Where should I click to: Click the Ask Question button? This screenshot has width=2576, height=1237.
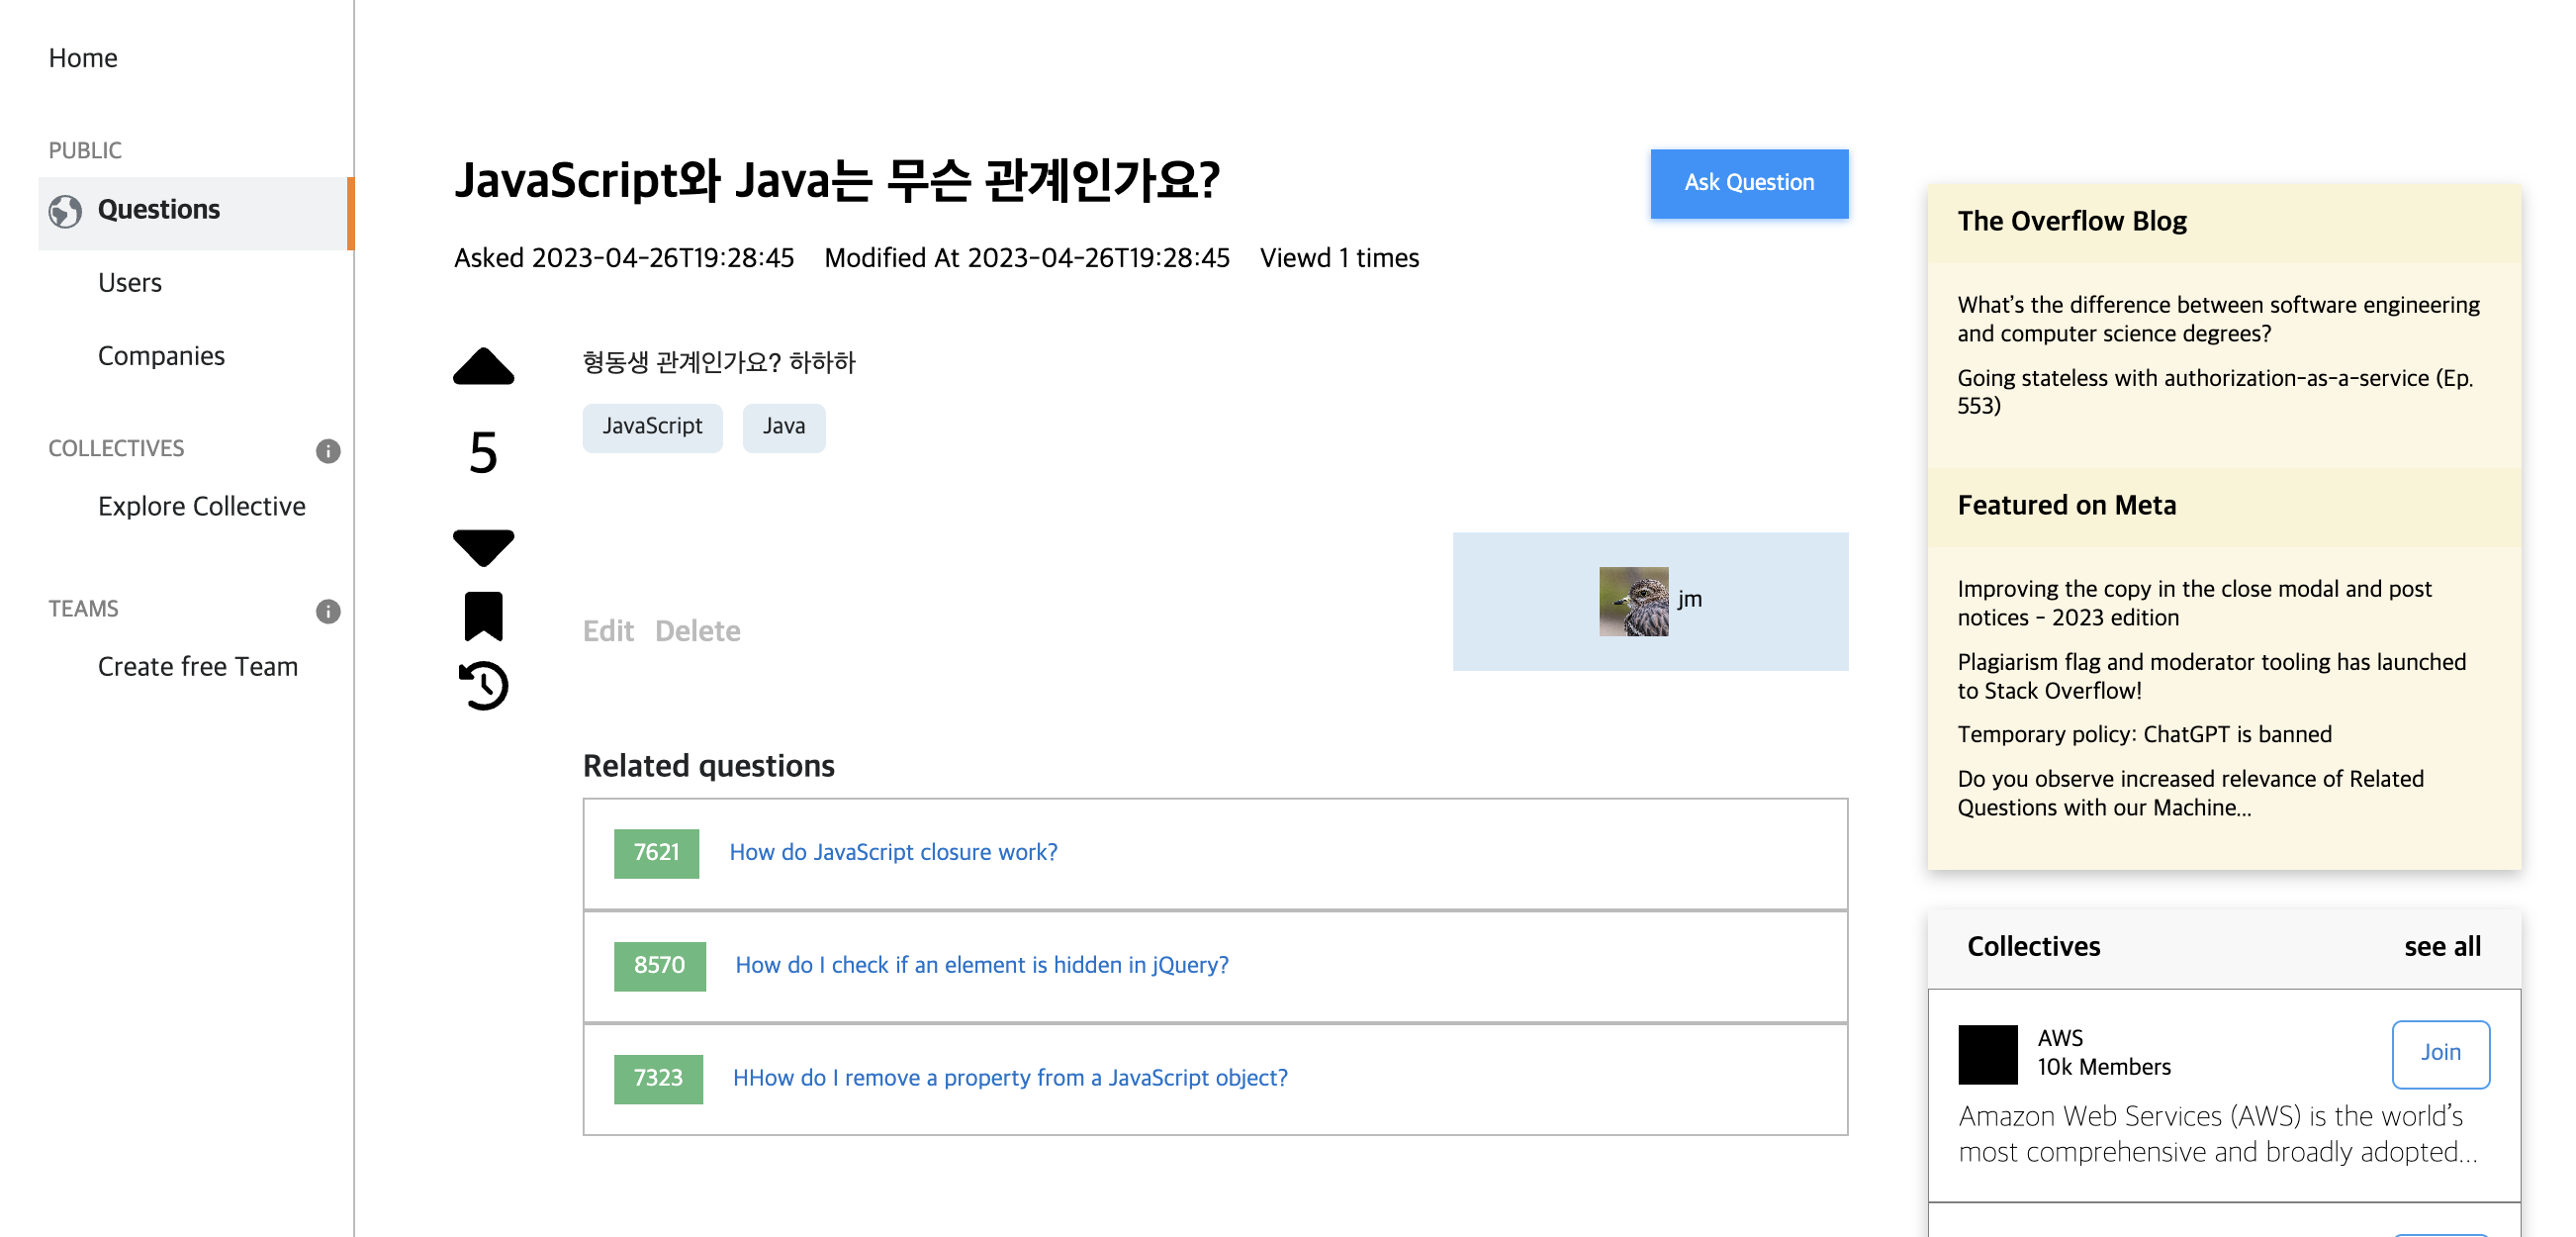pos(1749,183)
